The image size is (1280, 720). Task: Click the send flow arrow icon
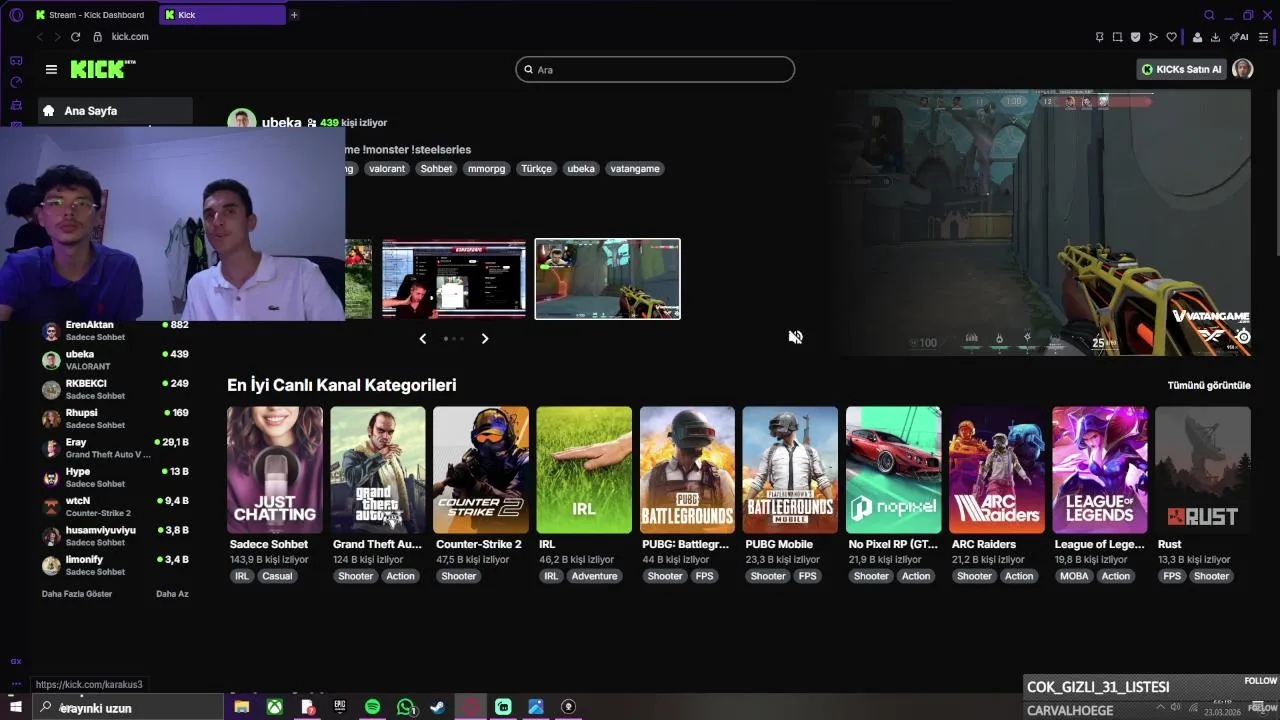(1153, 37)
